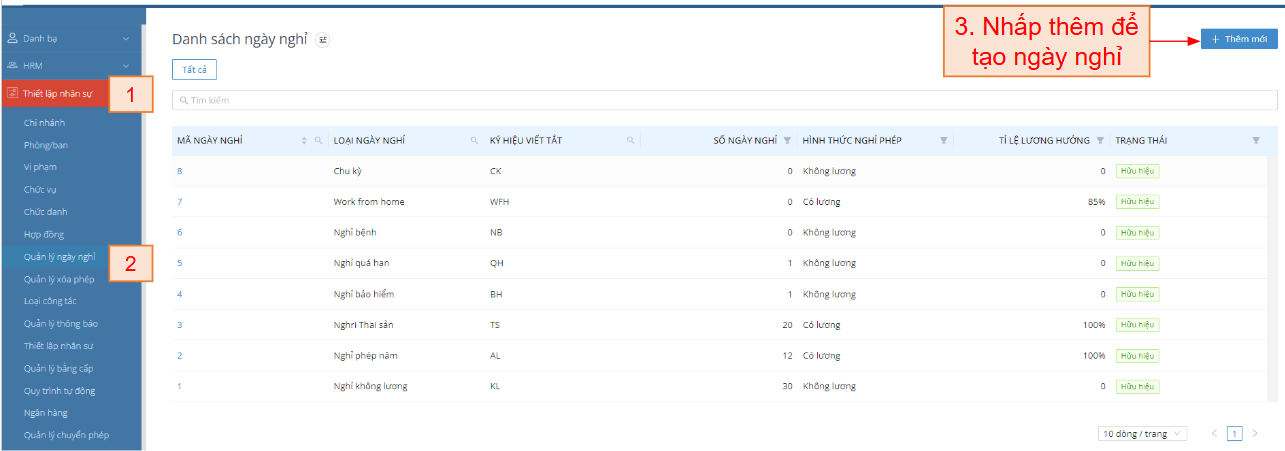The height and width of the screenshot is (451, 1285).
Task: Click the search icon in Loại ngày nghỉ column
Action: 474,141
